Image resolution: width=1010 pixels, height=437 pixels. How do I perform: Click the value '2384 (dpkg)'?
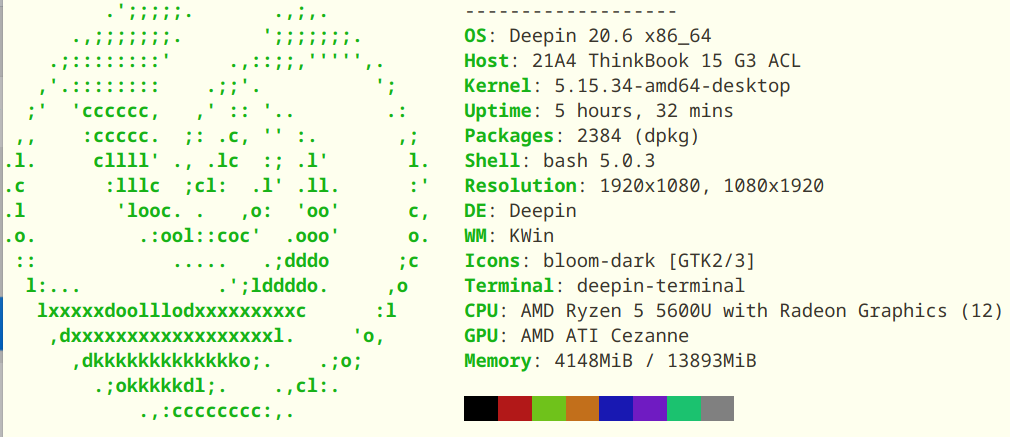638,136
